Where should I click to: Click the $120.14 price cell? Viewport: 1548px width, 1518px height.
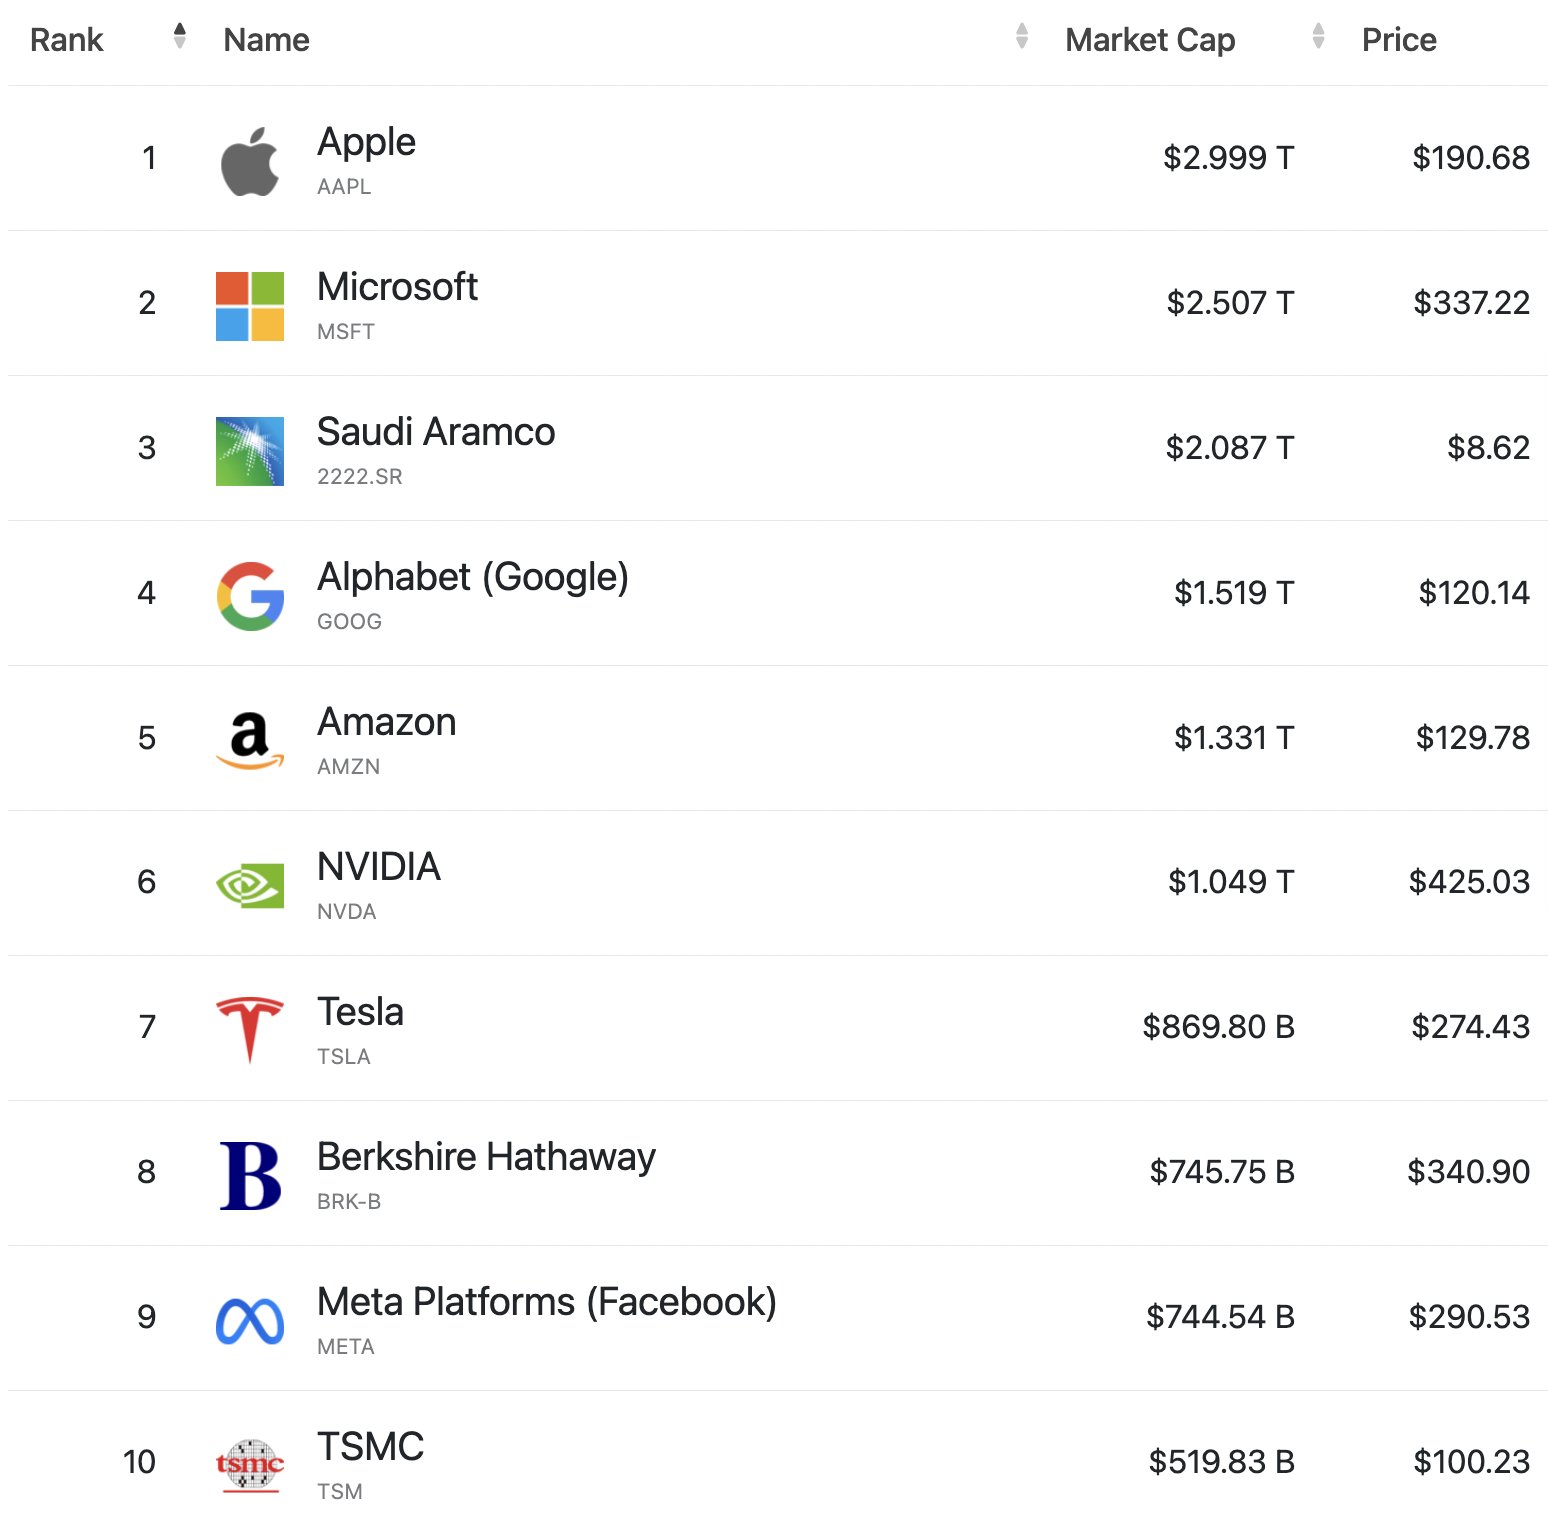[1474, 593]
